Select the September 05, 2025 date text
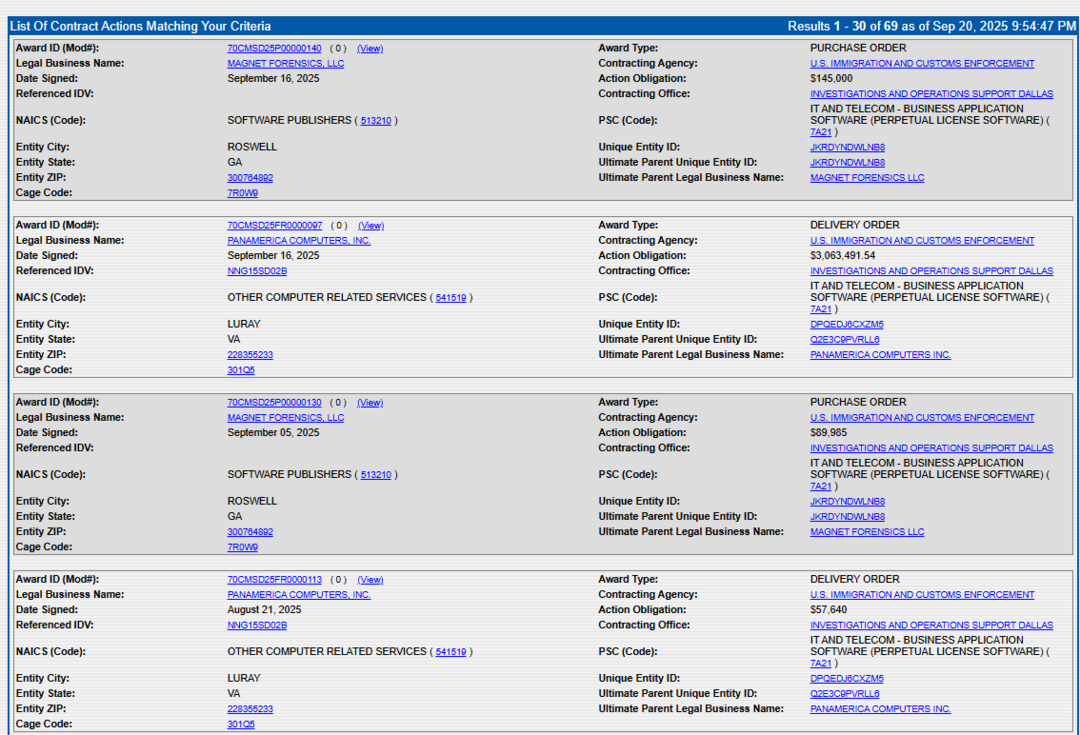Image resolution: width=1080 pixels, height=735 pixels. (x=273, y=433)
